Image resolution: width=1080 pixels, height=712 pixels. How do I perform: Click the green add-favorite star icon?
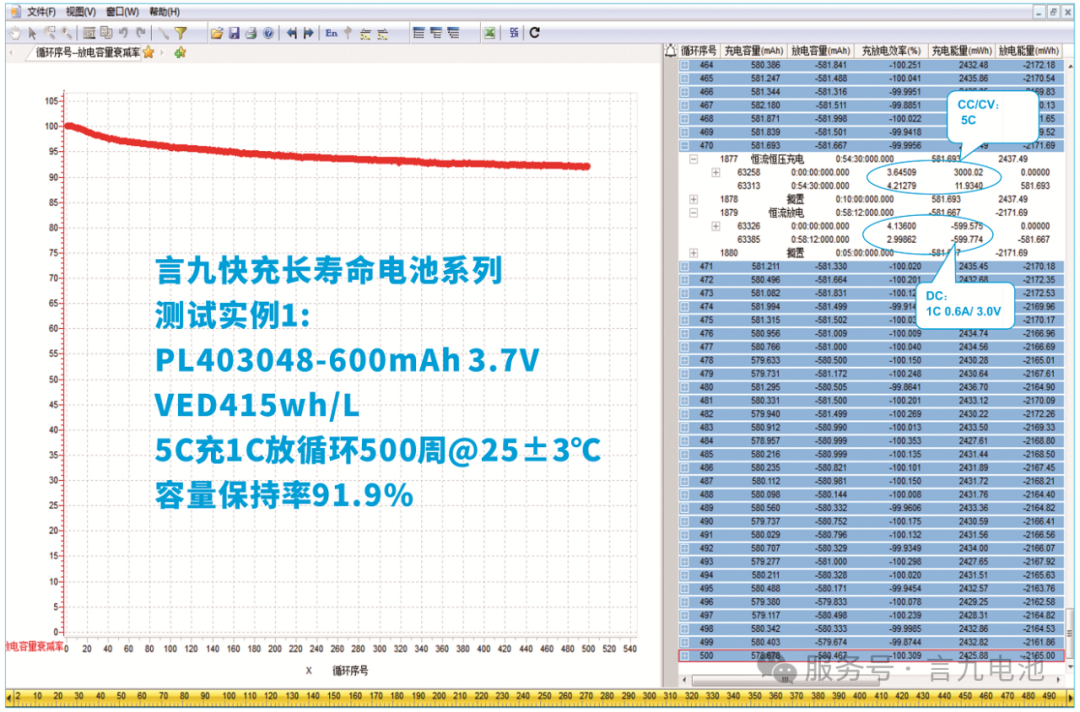coord(180,52)
